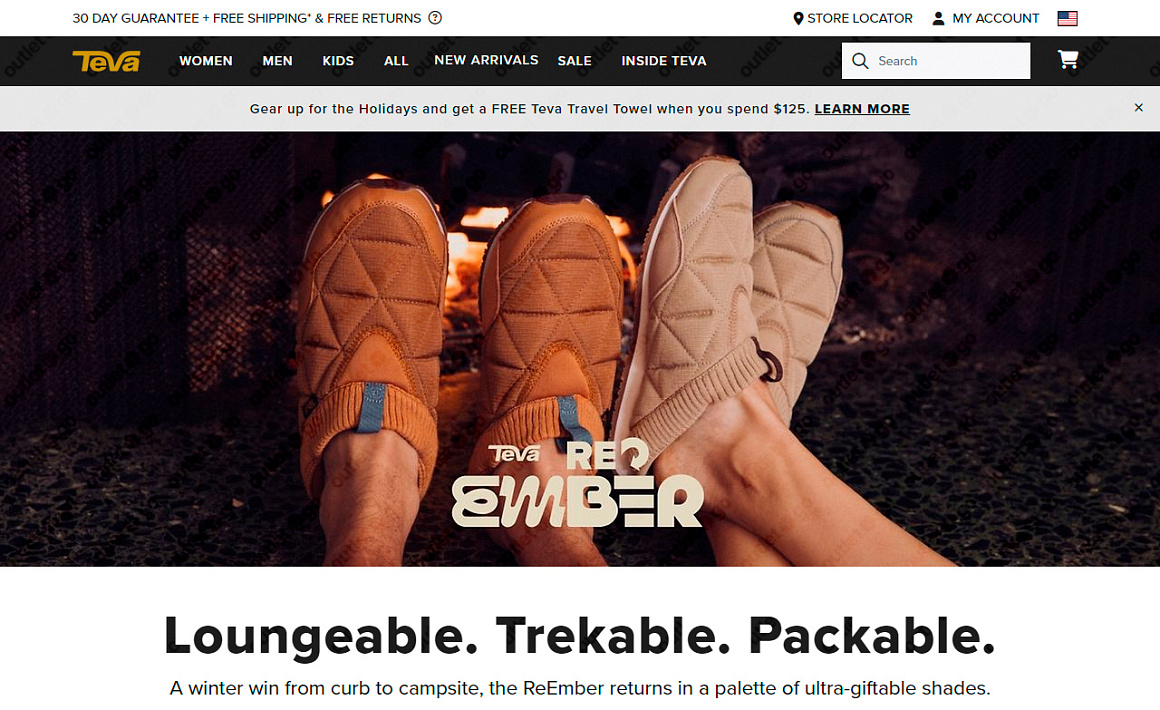Select the US flag country icon
1160x710 pixels.
tap(1067, 18)
